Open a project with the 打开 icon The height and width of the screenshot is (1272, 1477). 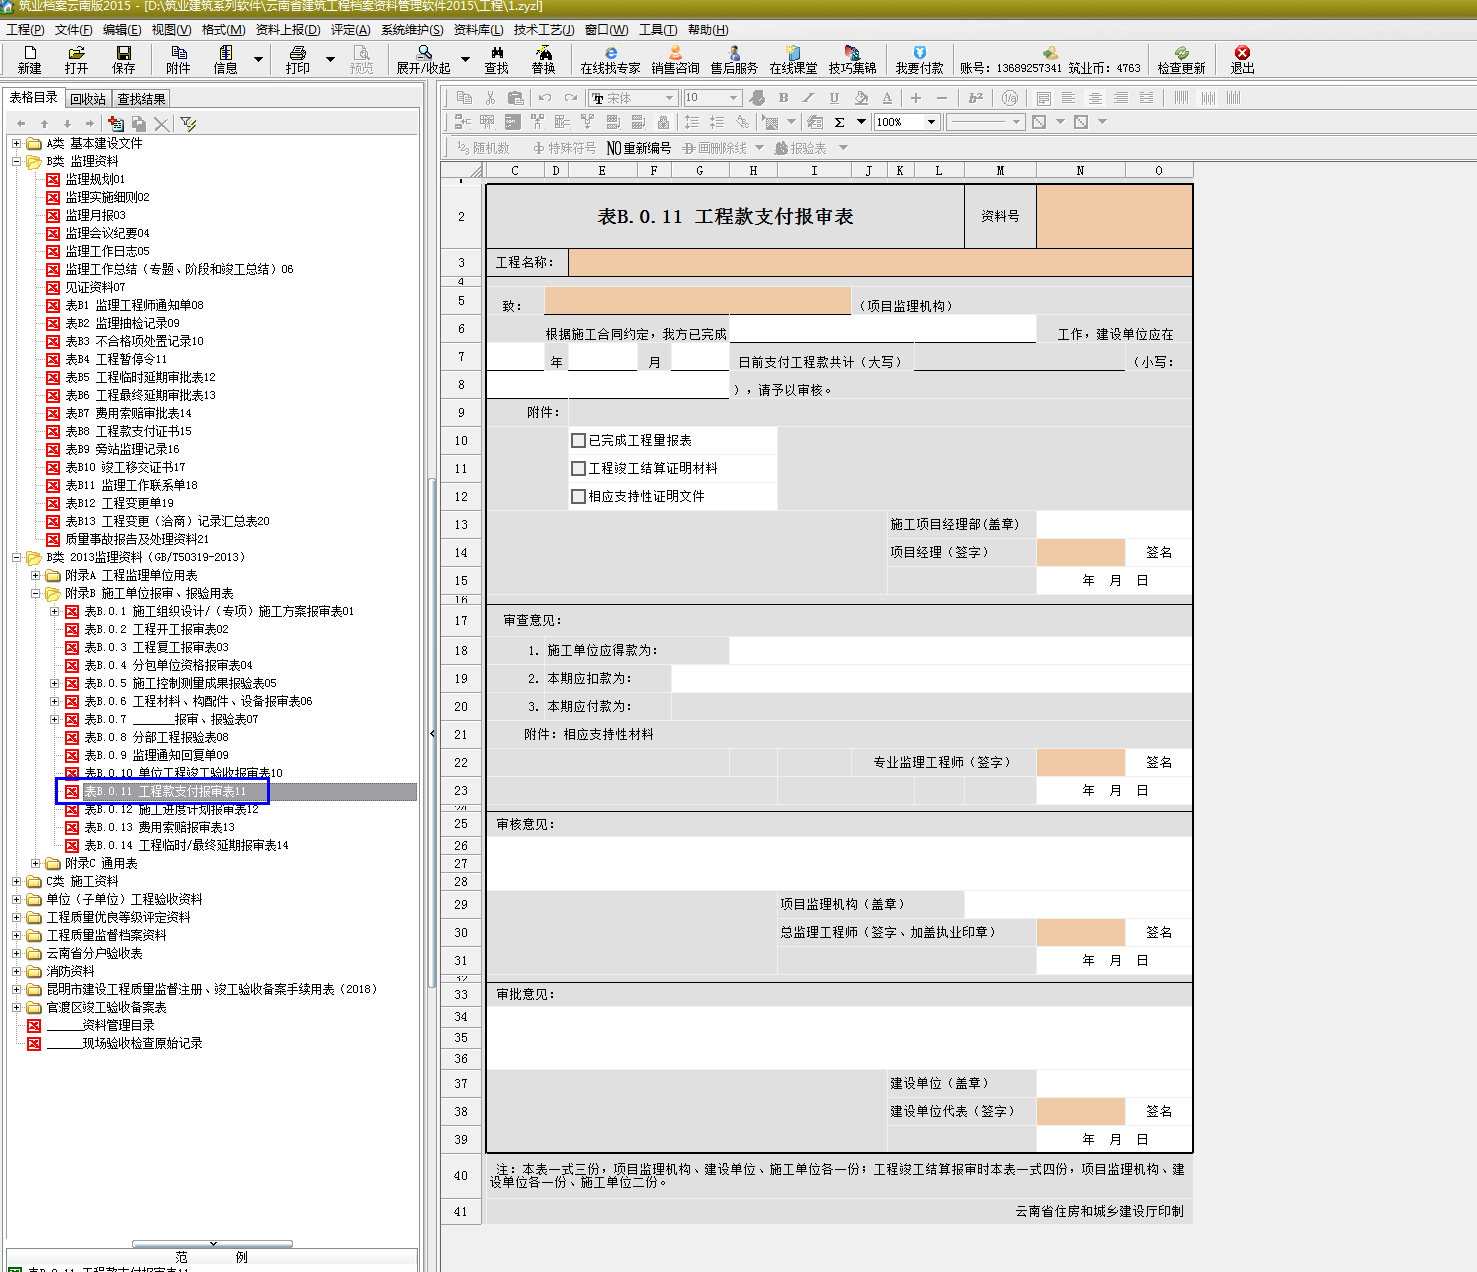click(x=76, y=59)
